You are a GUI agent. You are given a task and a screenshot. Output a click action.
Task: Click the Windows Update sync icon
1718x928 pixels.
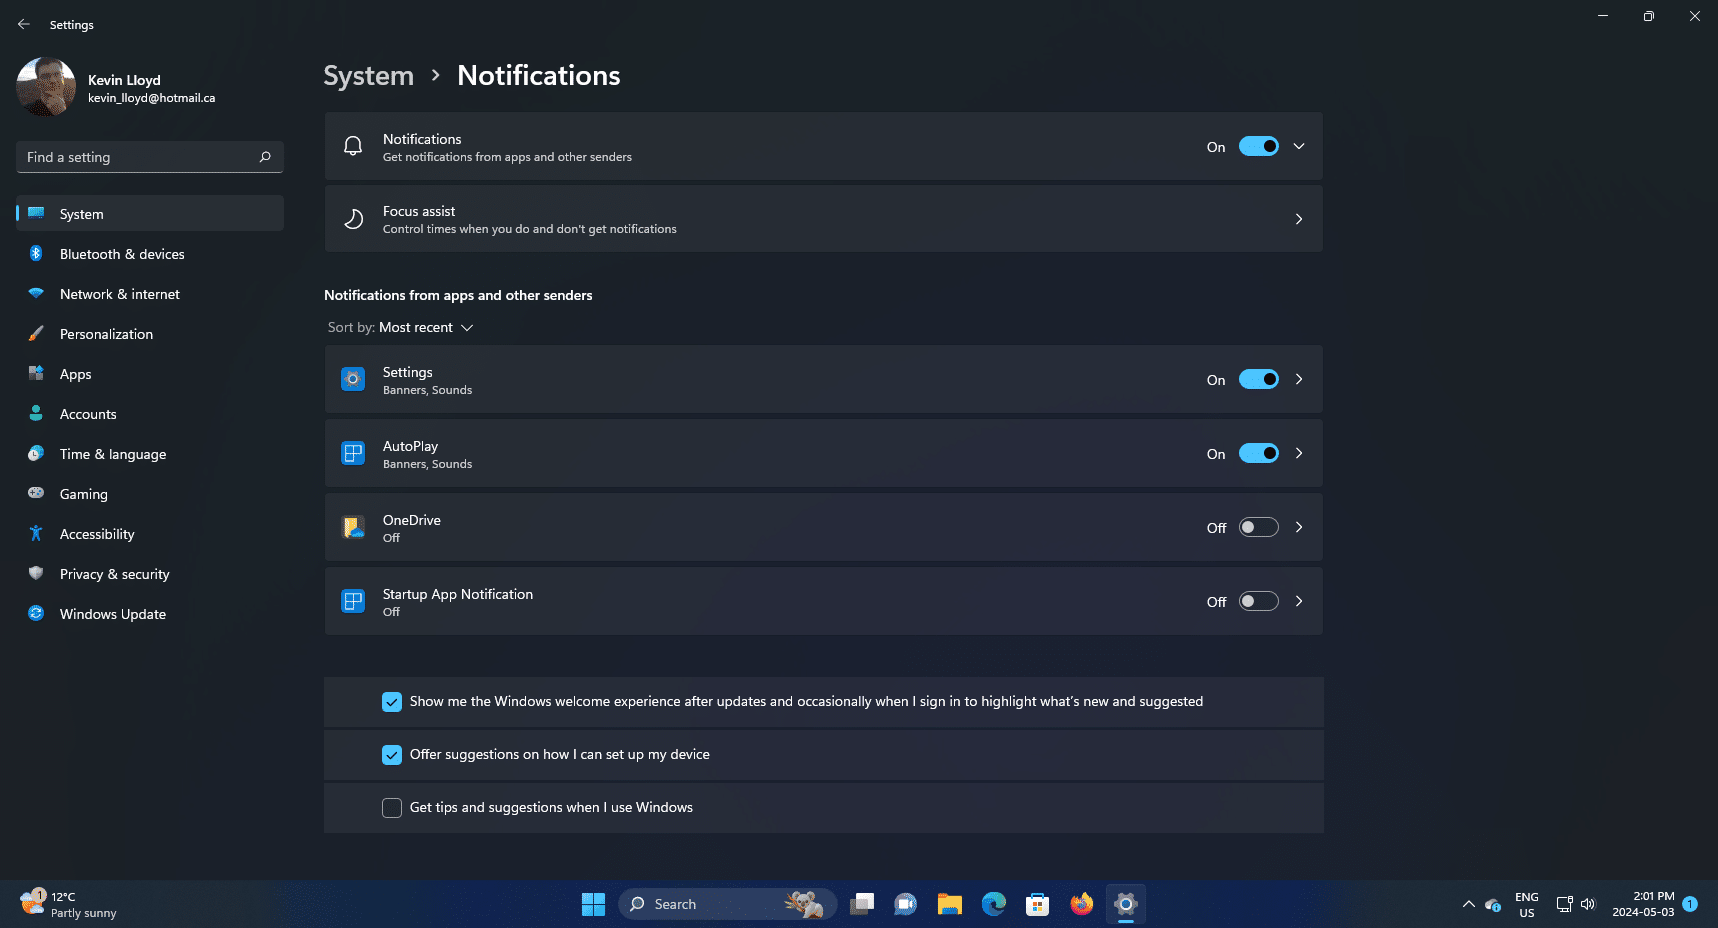(x=36, y=614)
